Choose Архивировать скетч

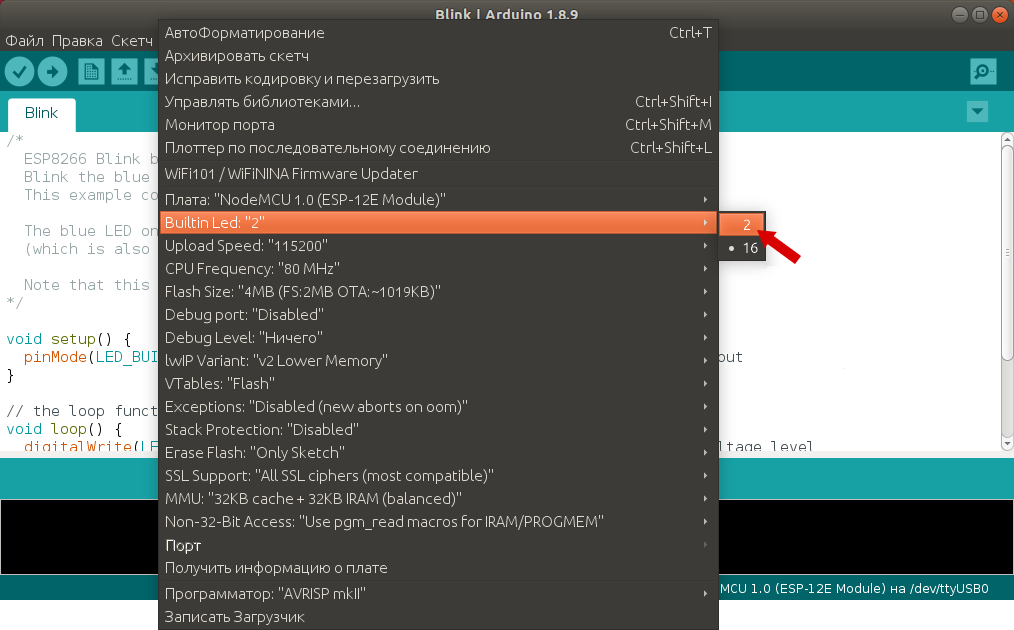point(438,56)
